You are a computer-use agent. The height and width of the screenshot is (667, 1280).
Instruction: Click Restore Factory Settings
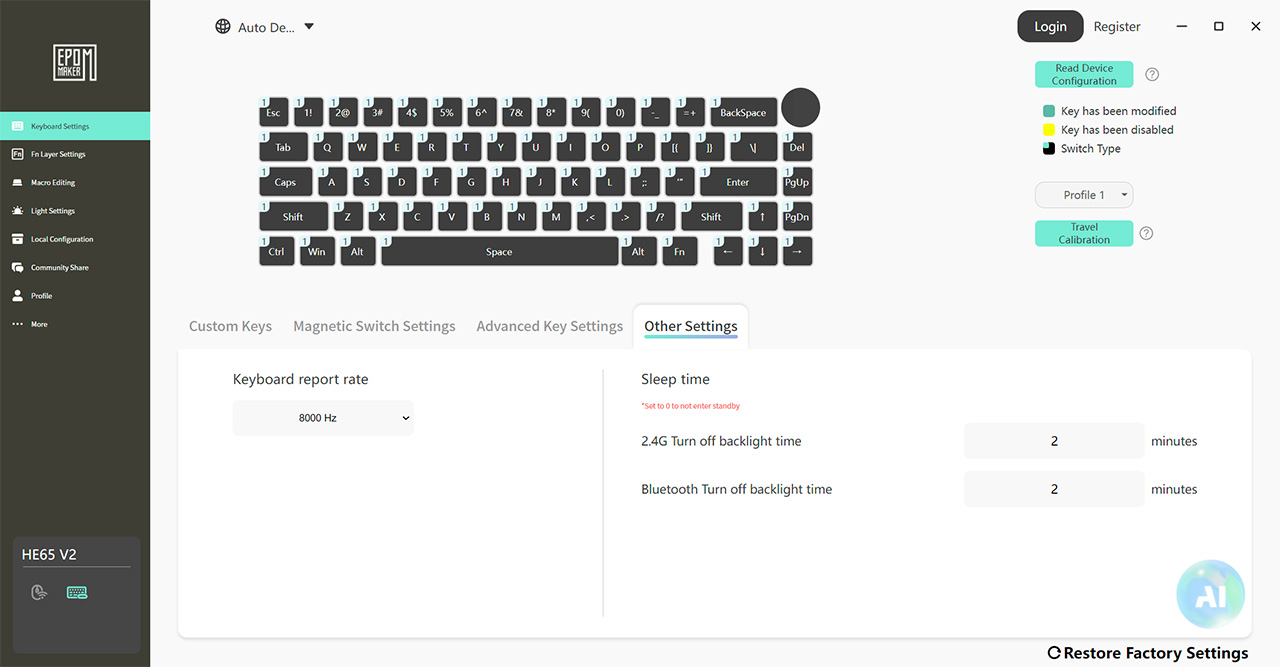coord(1148,653)
